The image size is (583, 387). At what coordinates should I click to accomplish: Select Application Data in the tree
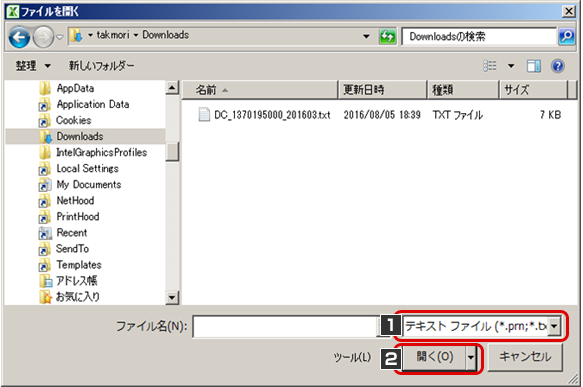point(93,104)
